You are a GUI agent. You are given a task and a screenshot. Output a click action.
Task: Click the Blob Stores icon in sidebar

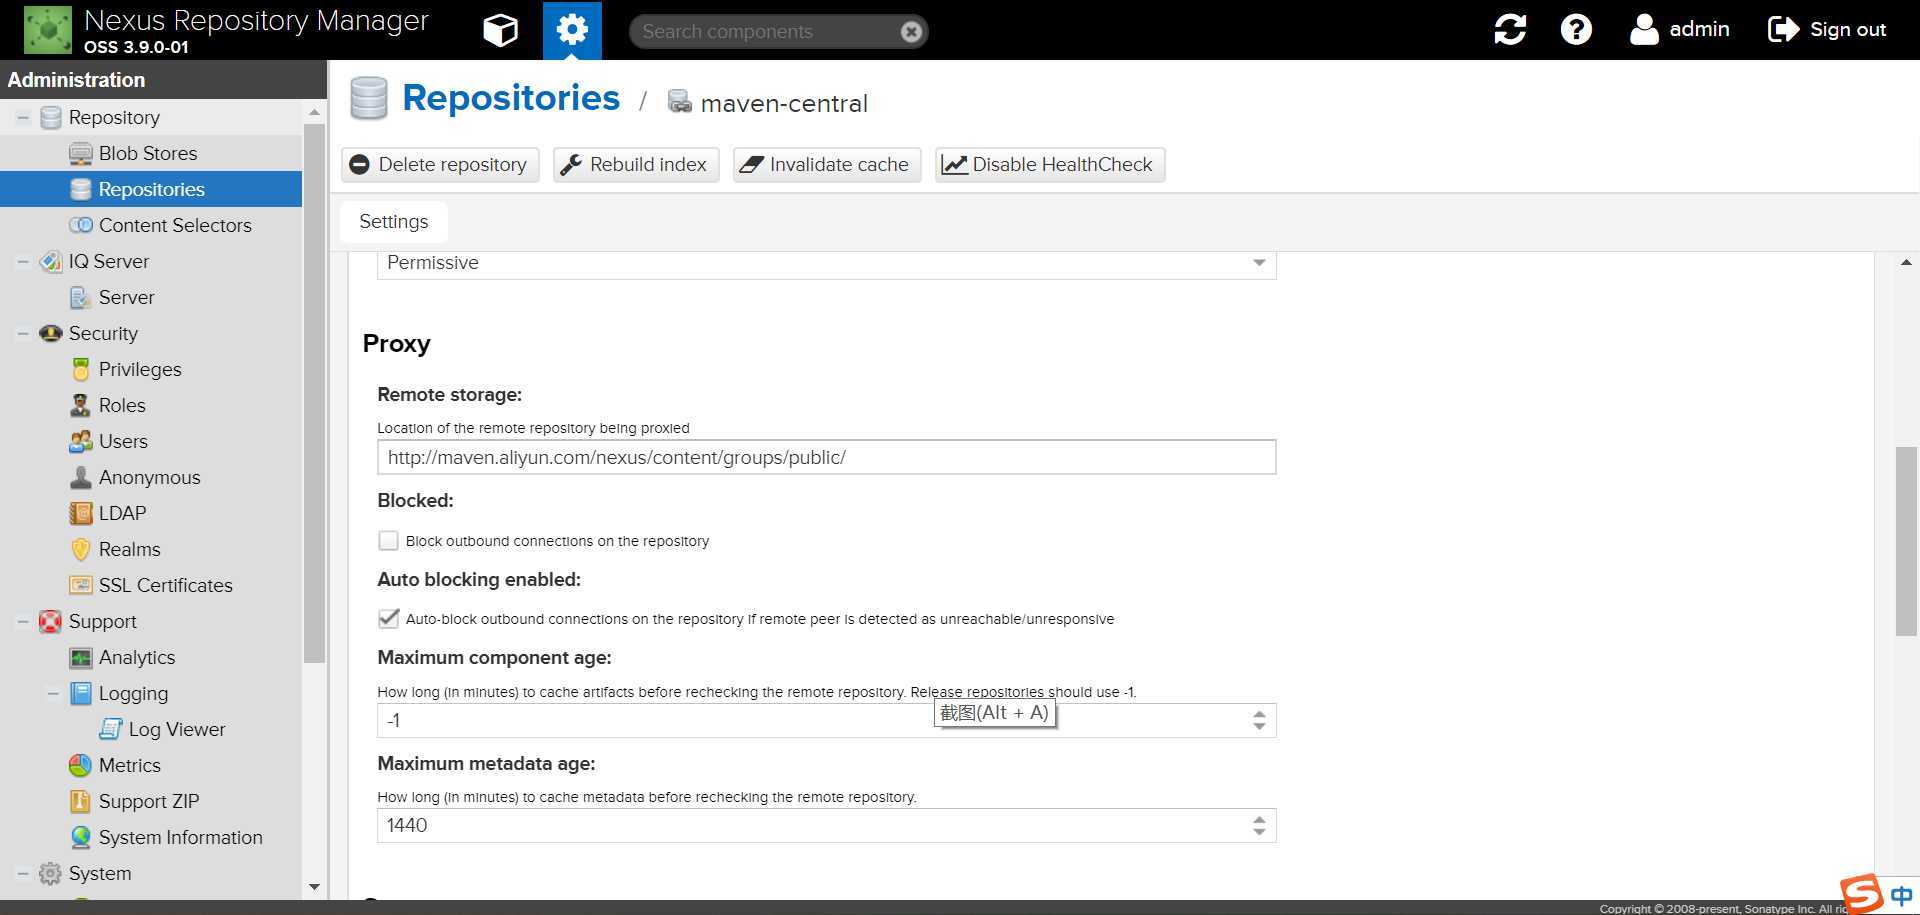point(80,153)
